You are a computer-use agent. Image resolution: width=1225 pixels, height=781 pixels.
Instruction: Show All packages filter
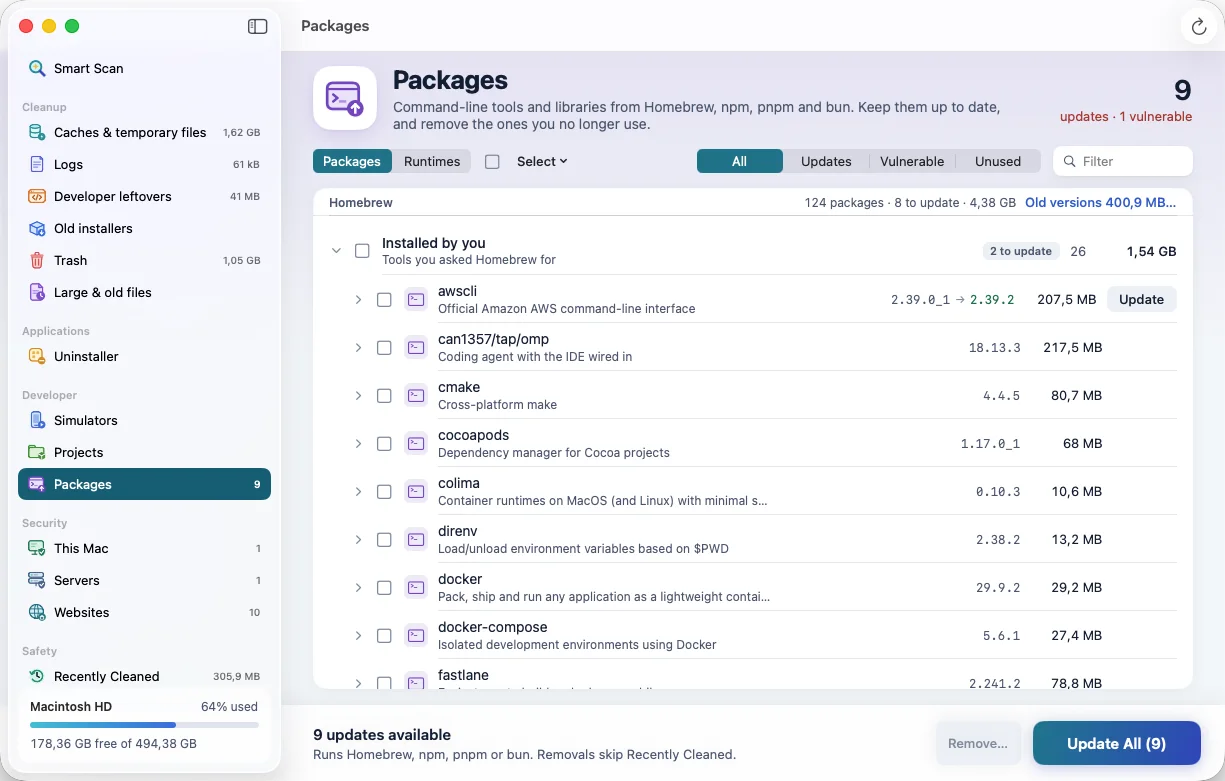pos(739,161)
